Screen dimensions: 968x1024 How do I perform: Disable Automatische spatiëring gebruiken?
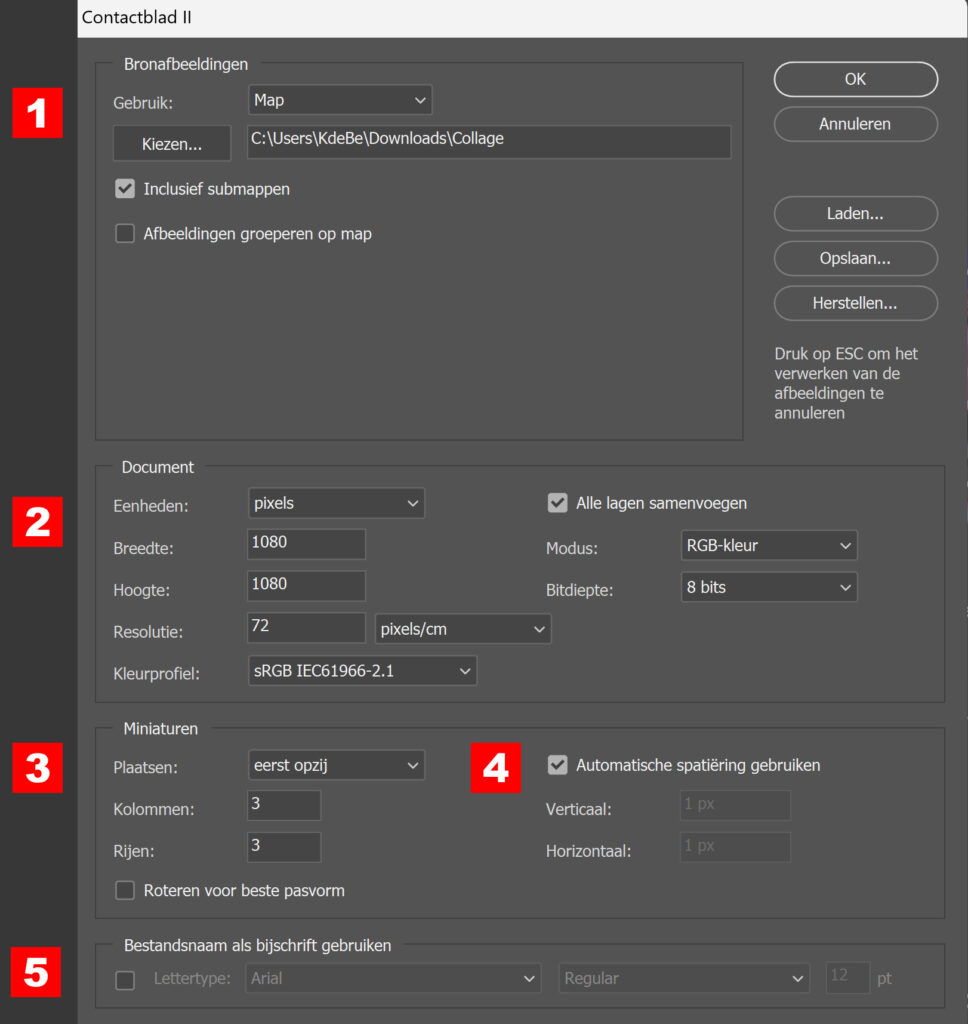pos(558,765)
